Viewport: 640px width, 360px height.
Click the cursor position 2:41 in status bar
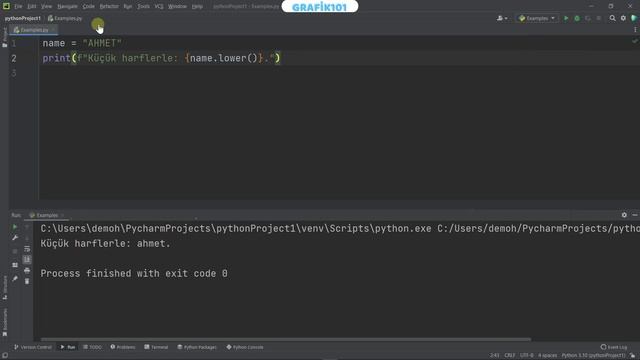pos(494,356)
